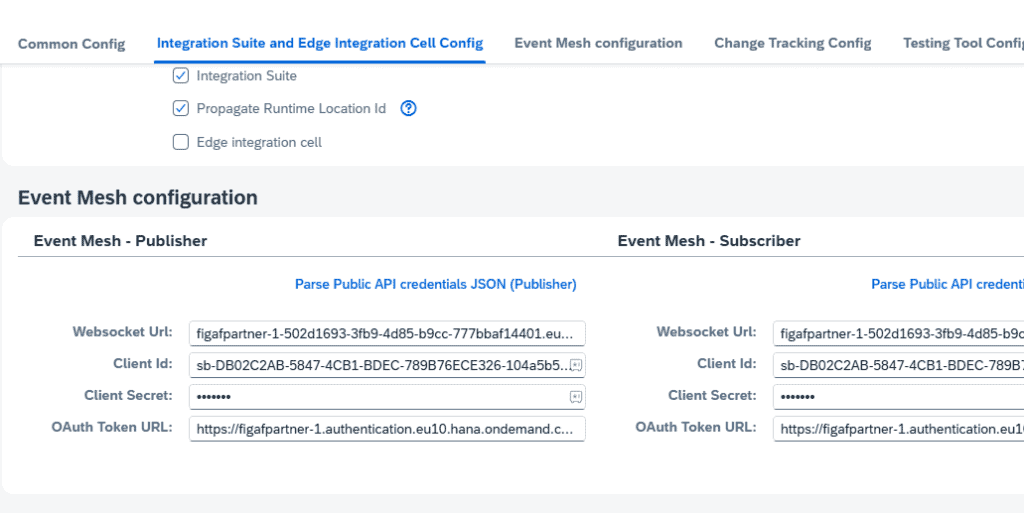Click the Publisher Client Secret label
The height and width of the screenshot is (513, 1024).
(x=129, y=396)
